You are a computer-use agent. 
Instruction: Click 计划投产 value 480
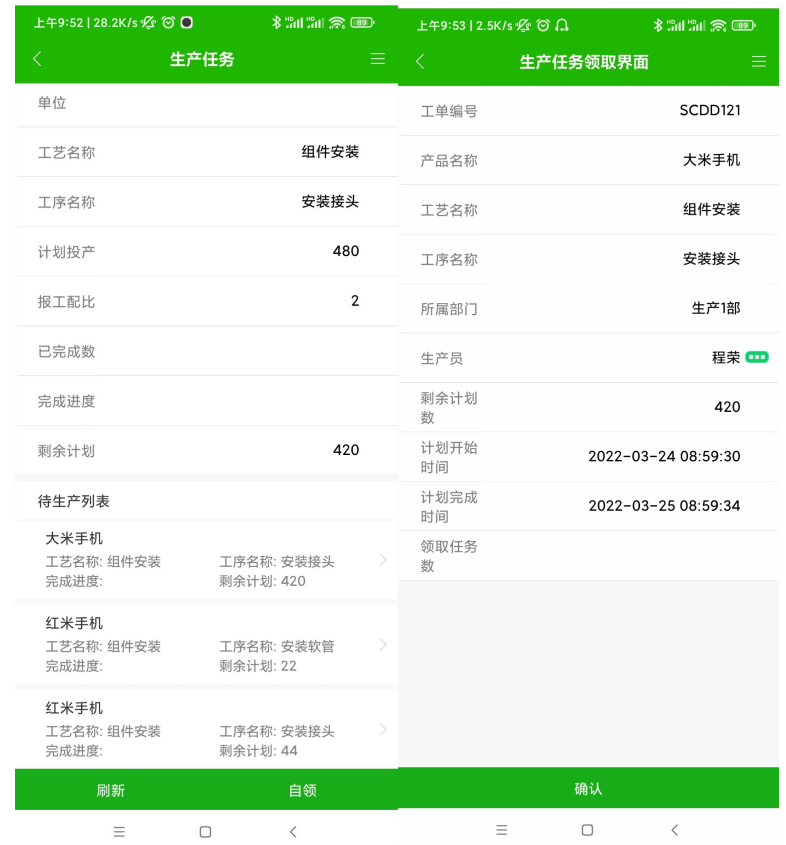(x=345, y=251)
